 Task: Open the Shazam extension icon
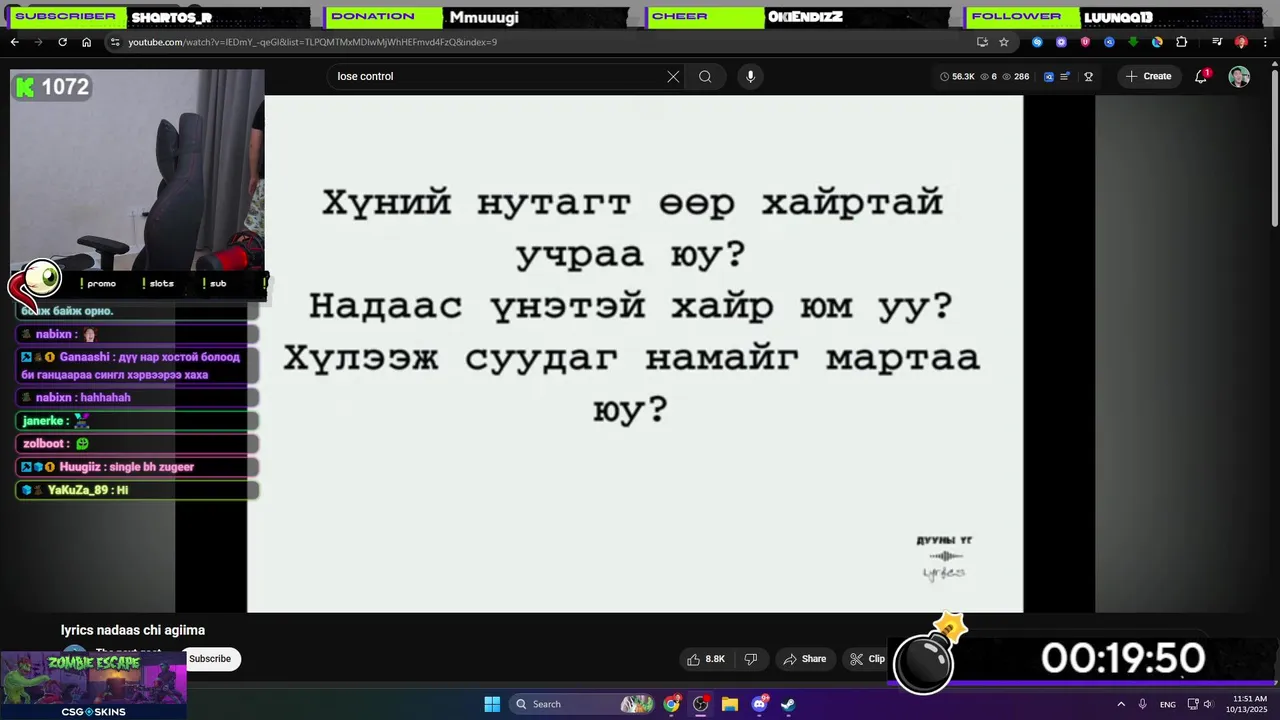click(x=1037, y=42)
